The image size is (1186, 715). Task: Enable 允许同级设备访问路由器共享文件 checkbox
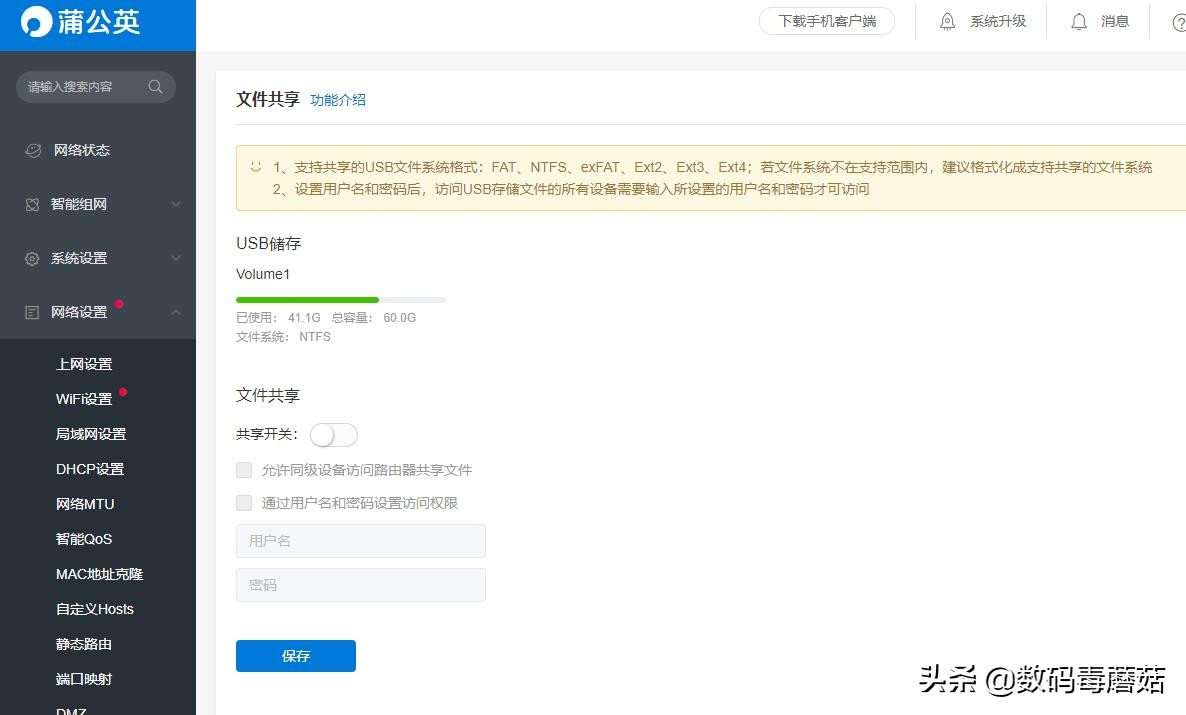click(244, 469)
